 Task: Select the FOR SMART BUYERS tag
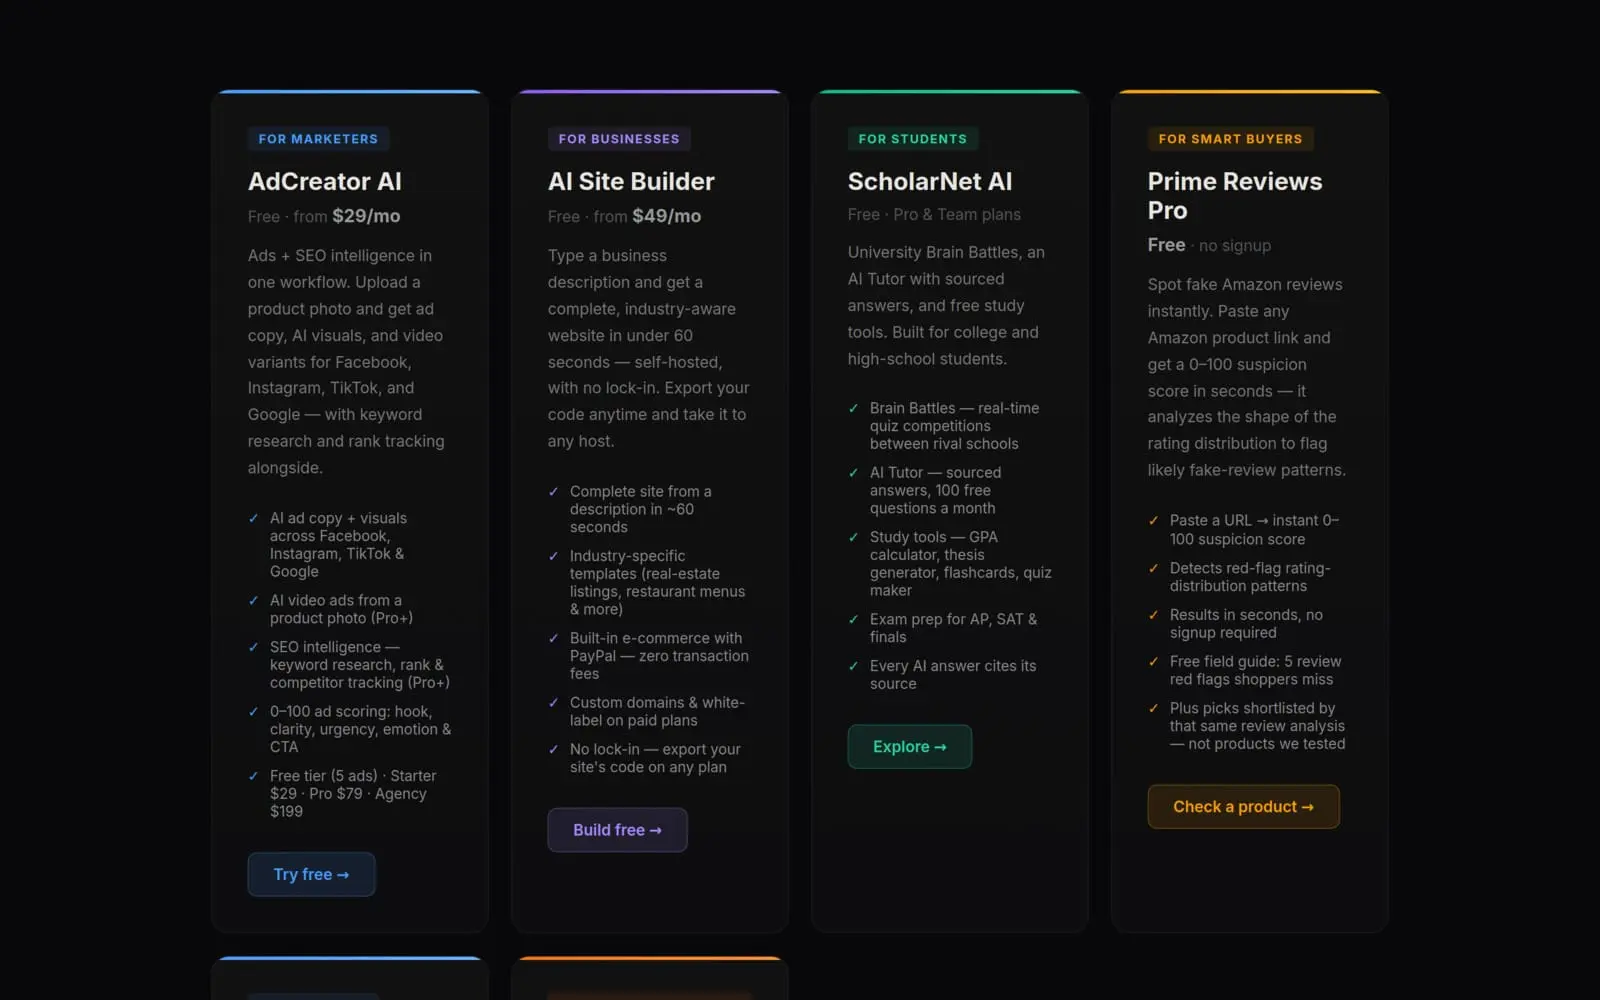pos(1230,139)
